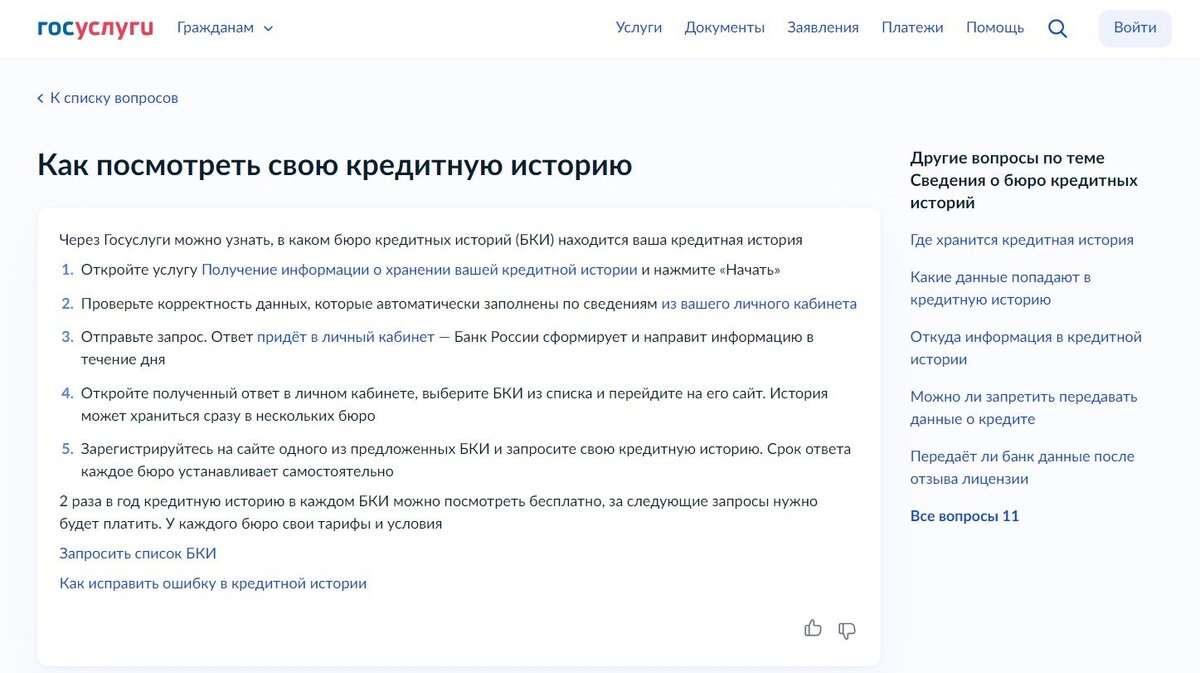
Task: Click the thumbs down dislike icon
Action: (847, 630)
